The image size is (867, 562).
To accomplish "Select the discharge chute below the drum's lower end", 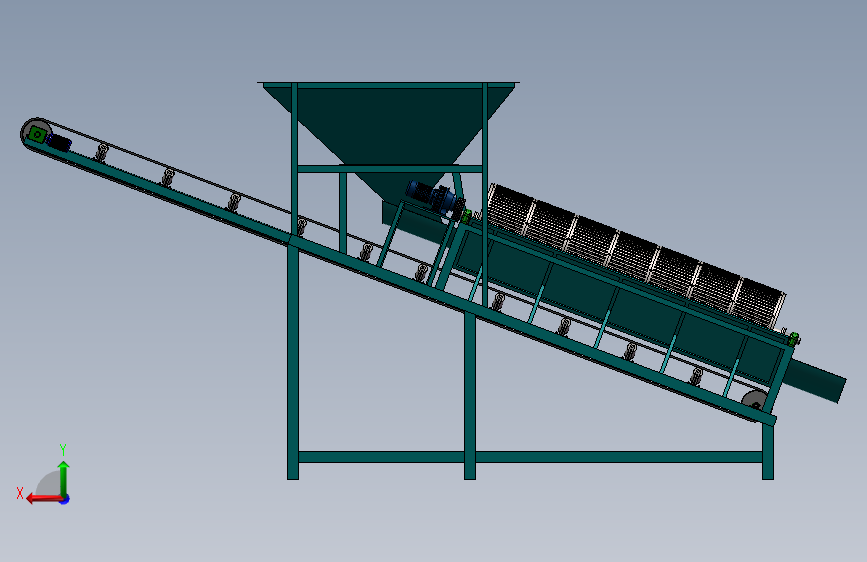I will (814, 379).
